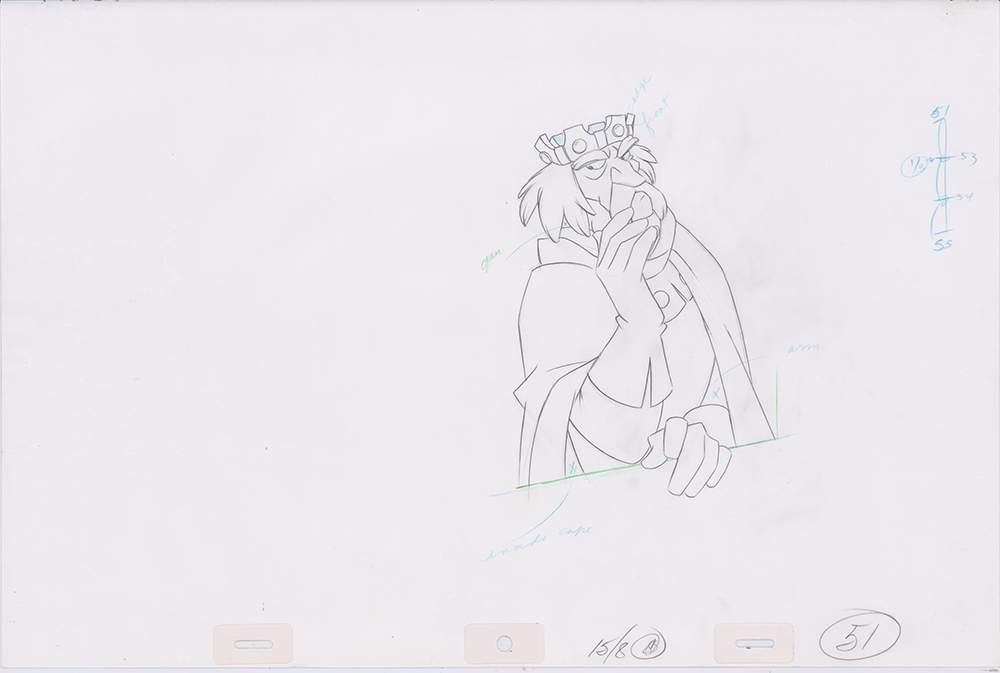The width and height of the screenshot is (1000, 673).
Task: Click the right peg hole slot
Action: (x=754, y=643)
